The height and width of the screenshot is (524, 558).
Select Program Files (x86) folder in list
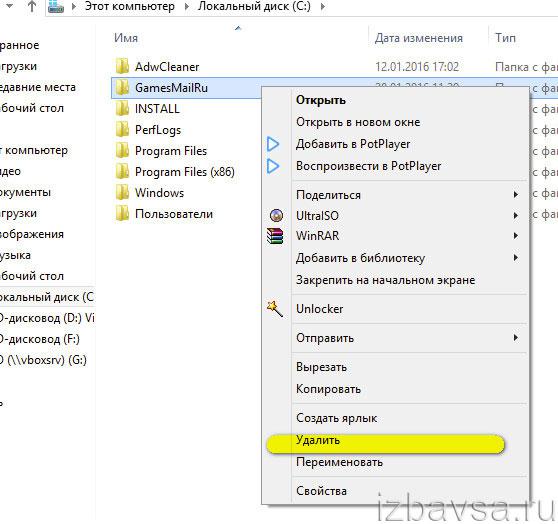[175, 172]
